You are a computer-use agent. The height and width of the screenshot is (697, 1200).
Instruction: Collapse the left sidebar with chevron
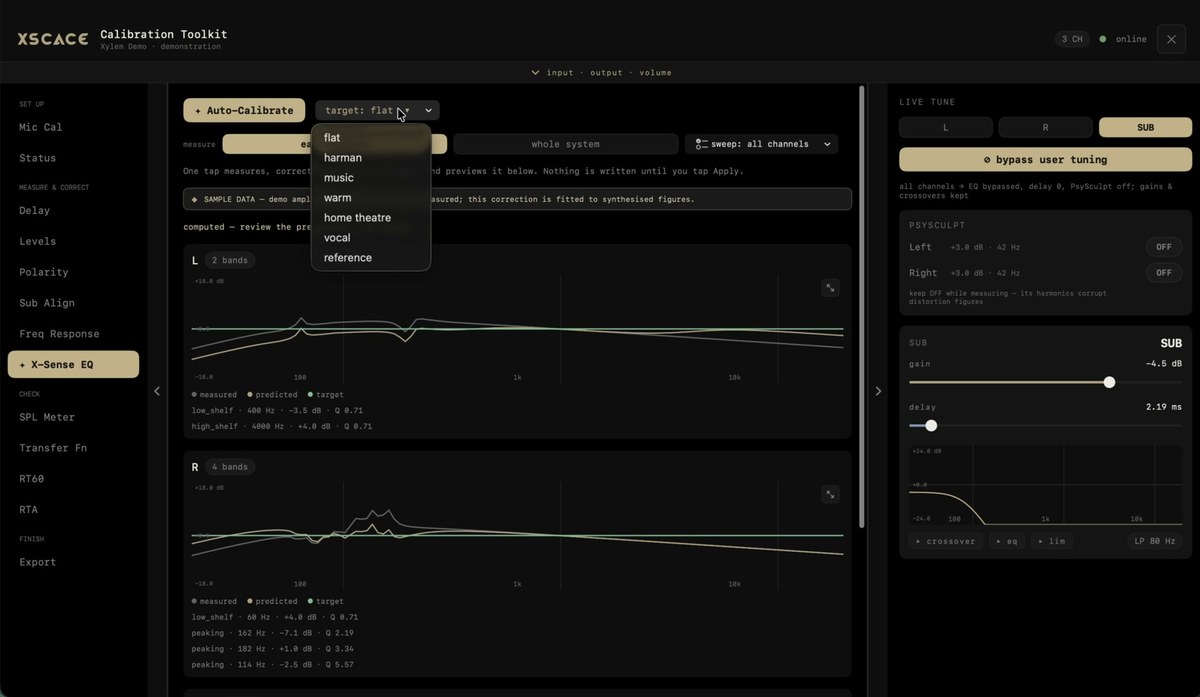pyautogui.click(x=157, y=391)
